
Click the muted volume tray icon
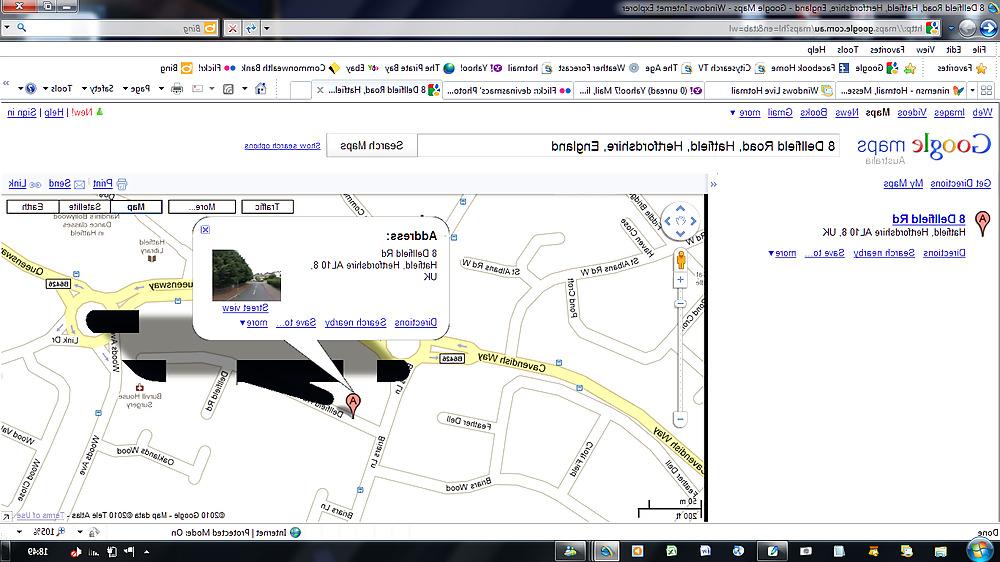pos(76,551)
